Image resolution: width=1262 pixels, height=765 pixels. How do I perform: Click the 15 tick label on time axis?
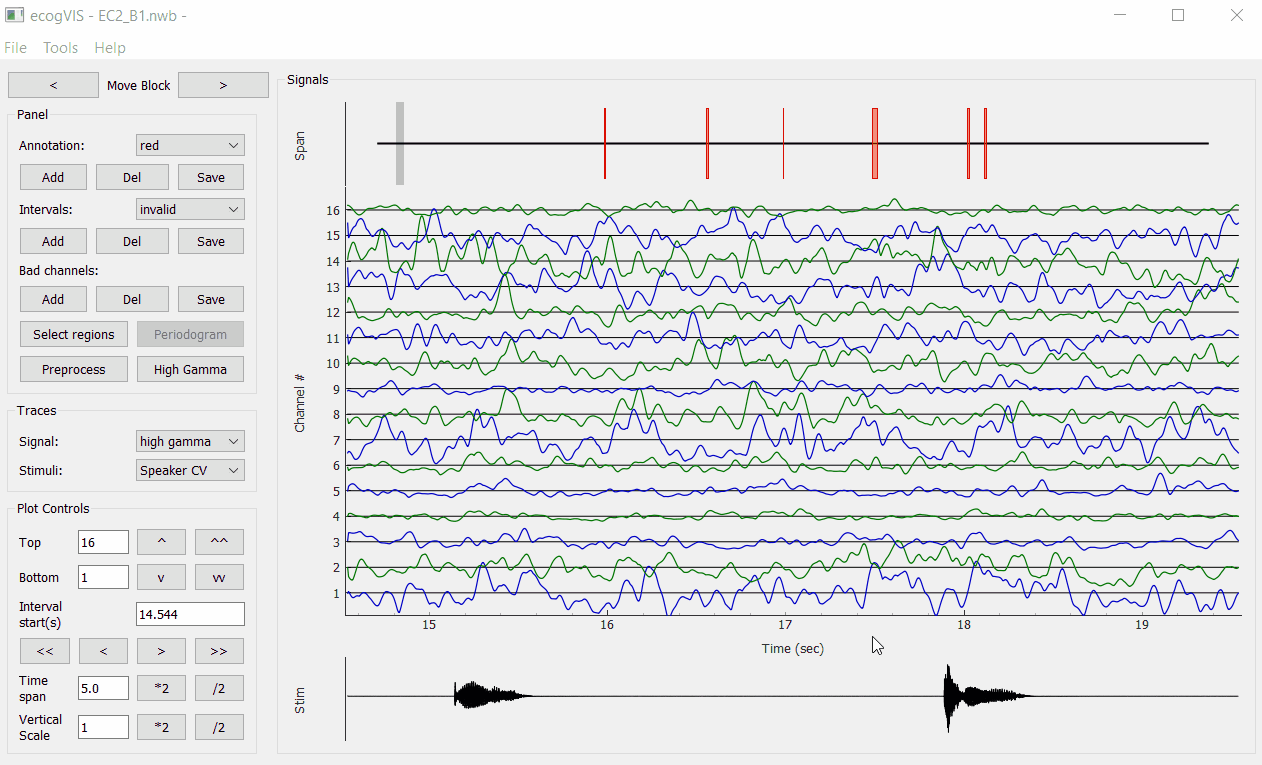[428, 624]
